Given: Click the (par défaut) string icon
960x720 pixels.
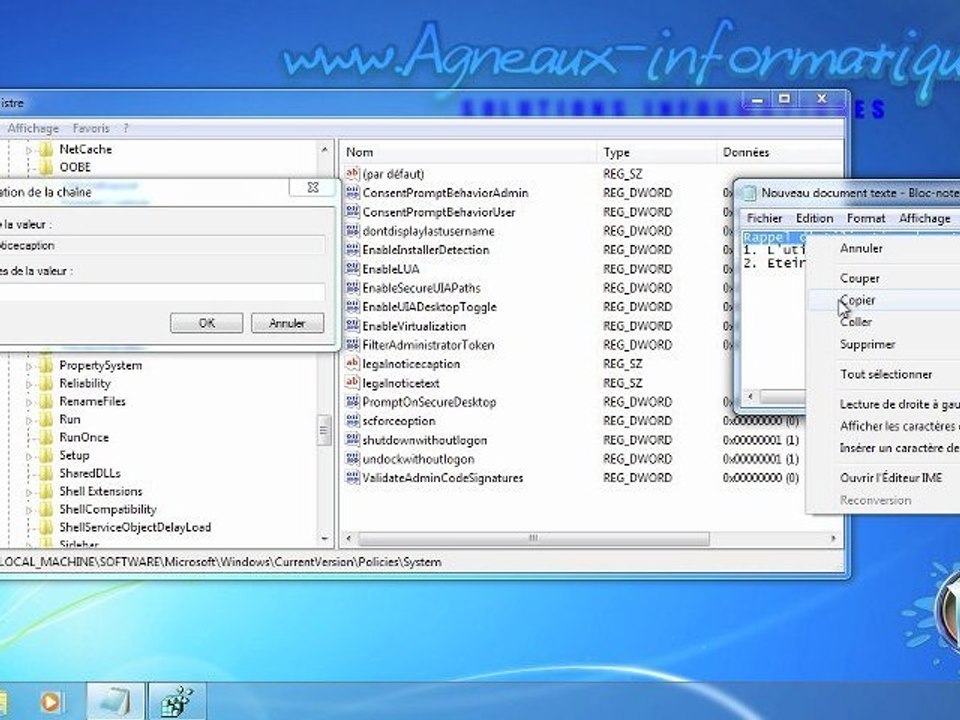Looking at the screenshot, I should (353, 173).
